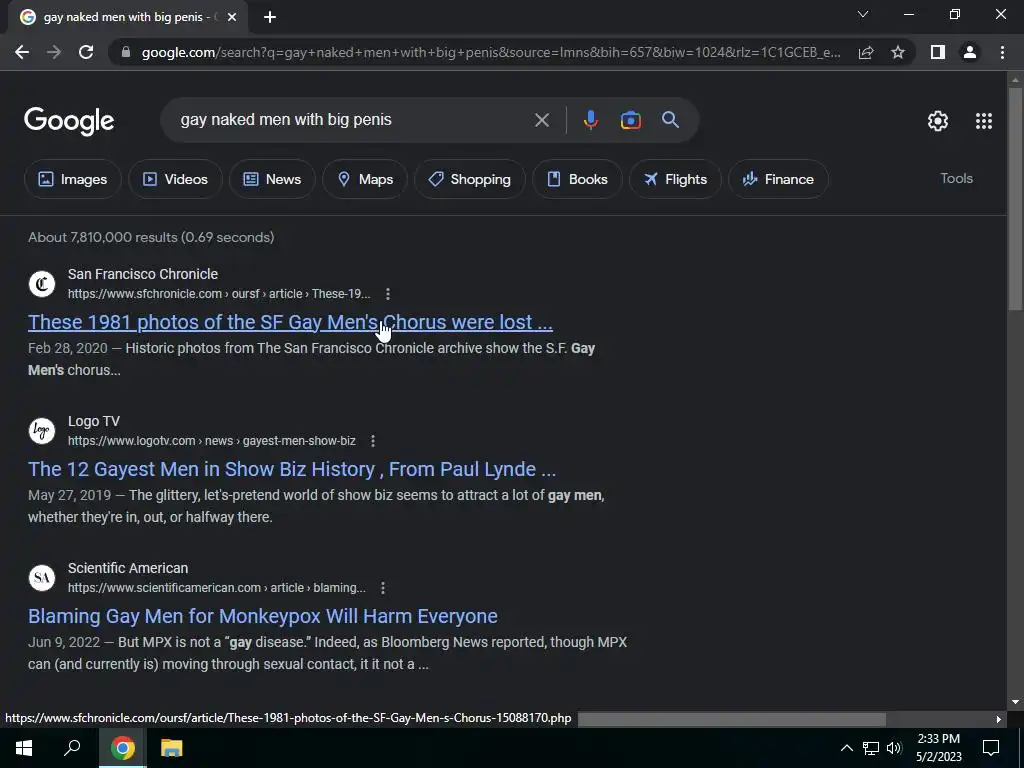
Task: Switch to the Finance filter
Action: [778, 179]
